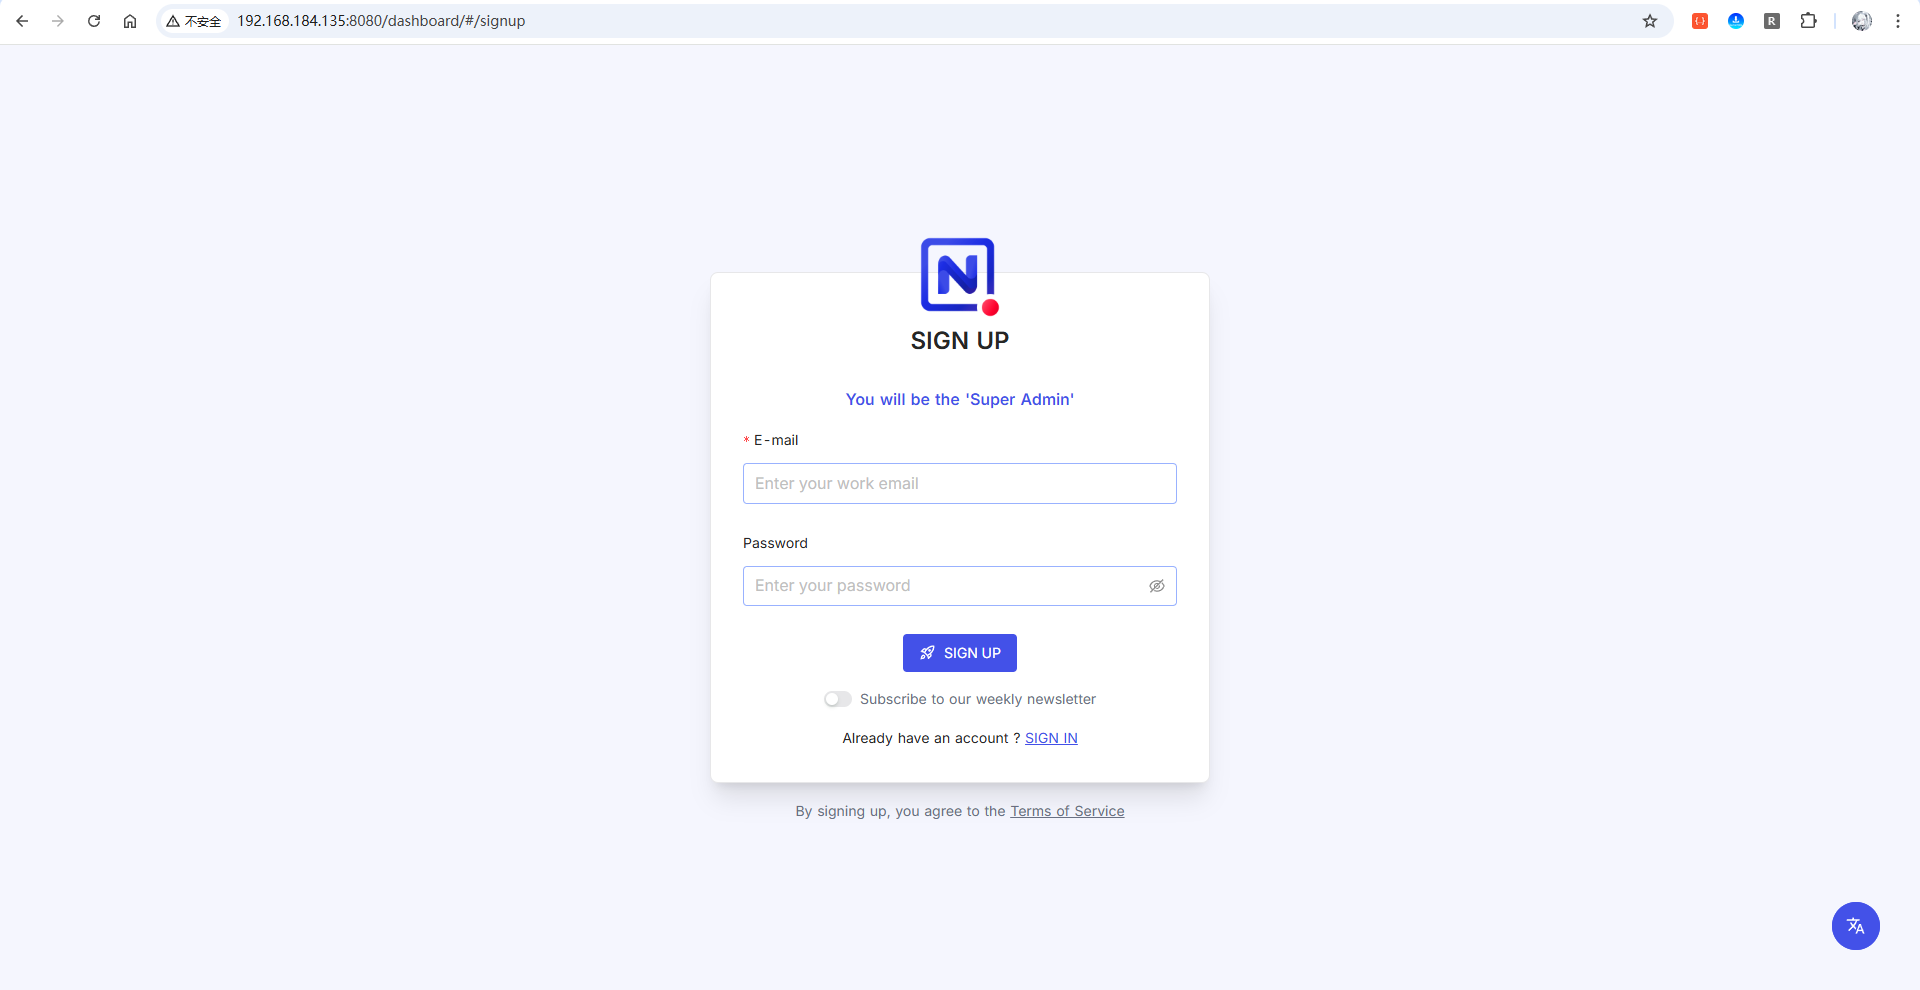Click the browser back arrow
This screenshot has width=1920, height=990.
22,21
